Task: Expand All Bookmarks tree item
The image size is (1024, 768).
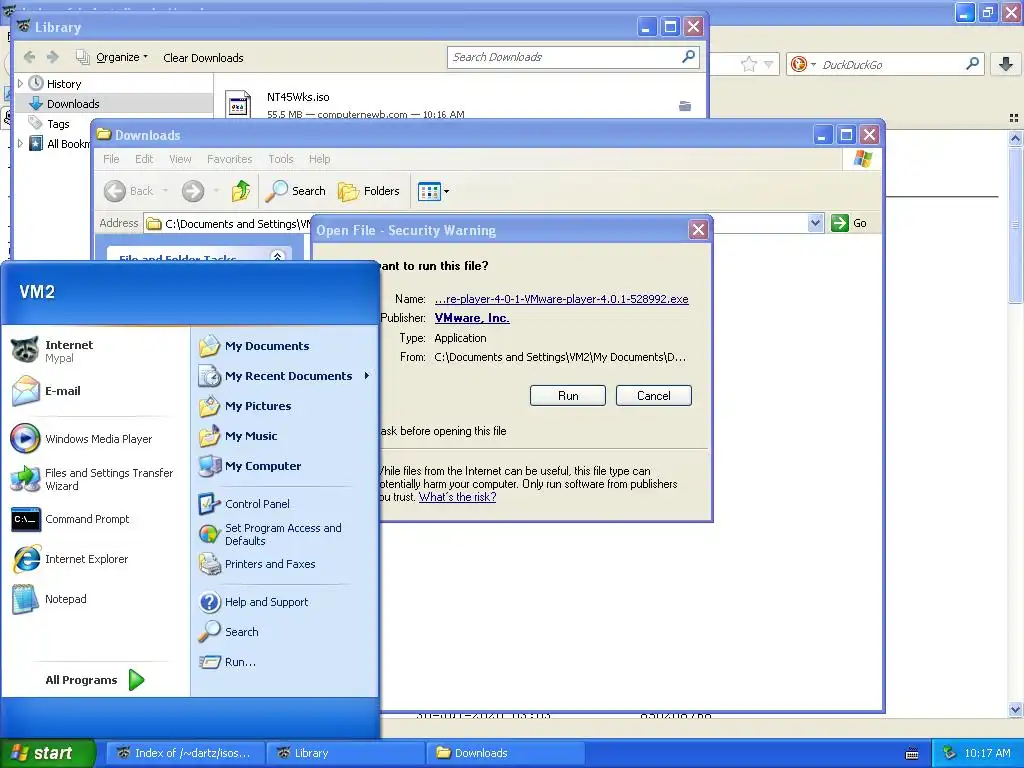Action: [20, 144]
